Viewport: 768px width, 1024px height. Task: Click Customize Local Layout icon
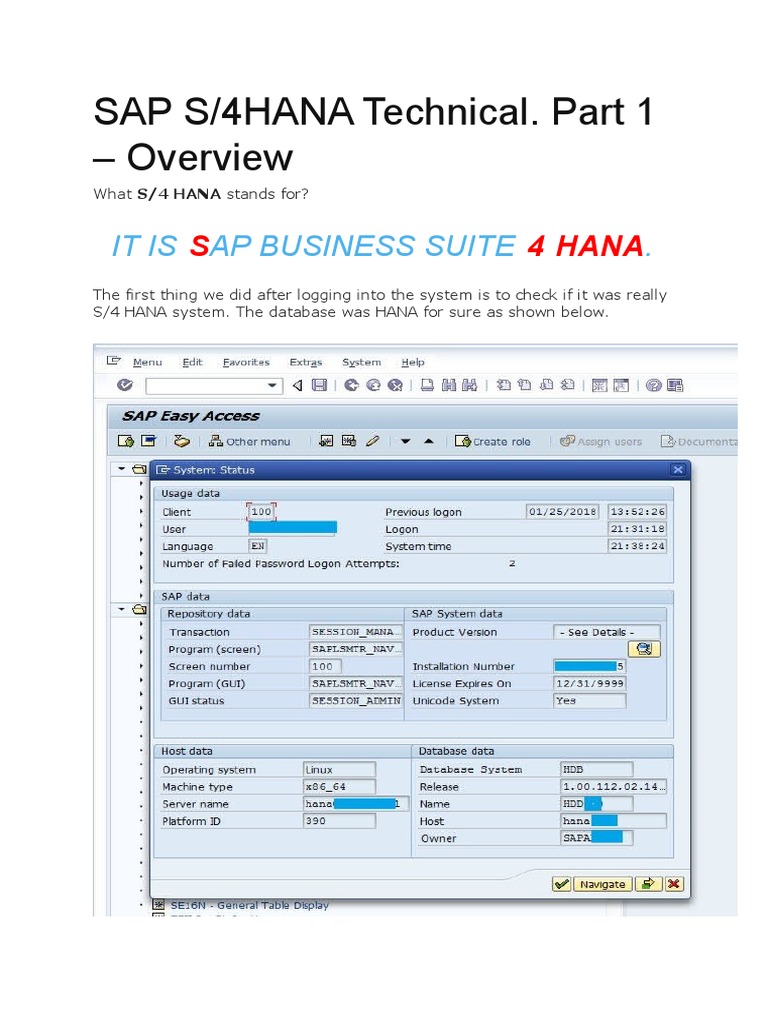[675, 385]
